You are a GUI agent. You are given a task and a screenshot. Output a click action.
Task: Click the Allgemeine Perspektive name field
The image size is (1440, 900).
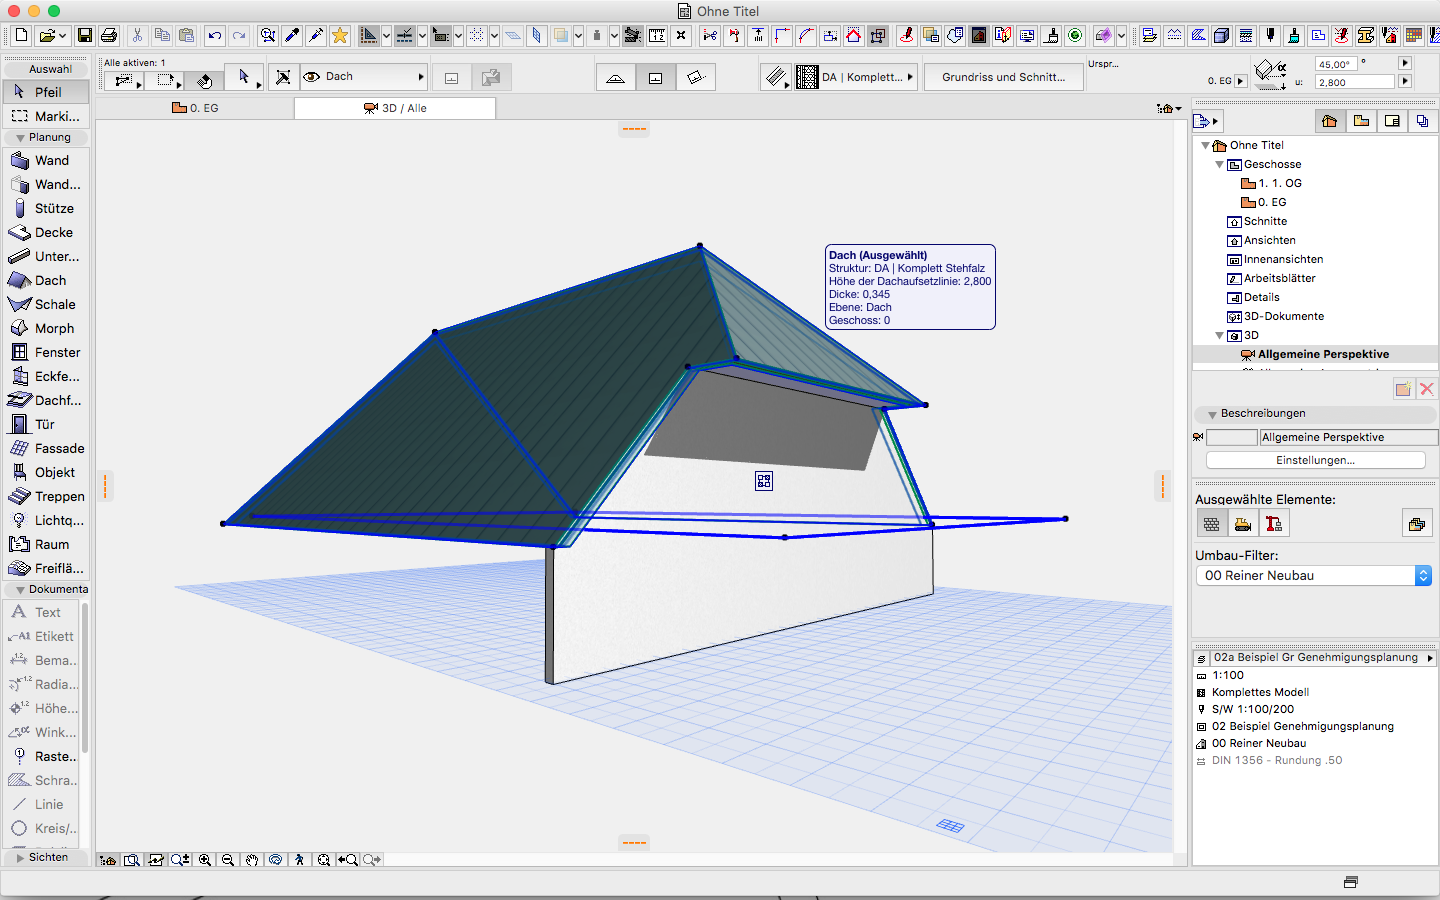tap(1348, 437)
